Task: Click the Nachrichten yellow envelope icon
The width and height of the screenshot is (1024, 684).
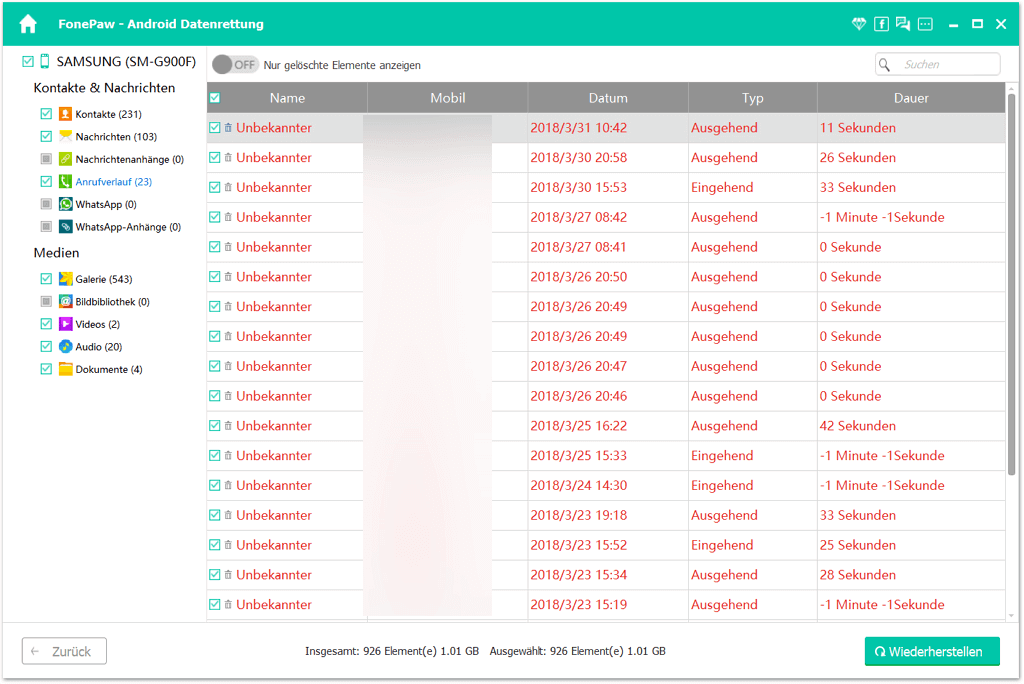Action: (x=65, y=137)
